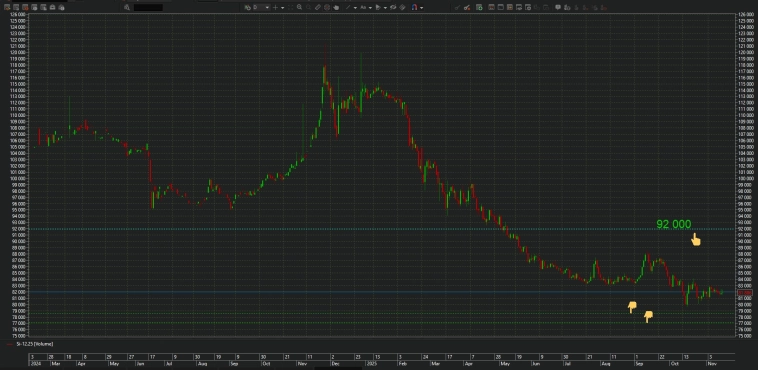
Task: Select the ruler measurement tool
Action: tap(318, 7)
